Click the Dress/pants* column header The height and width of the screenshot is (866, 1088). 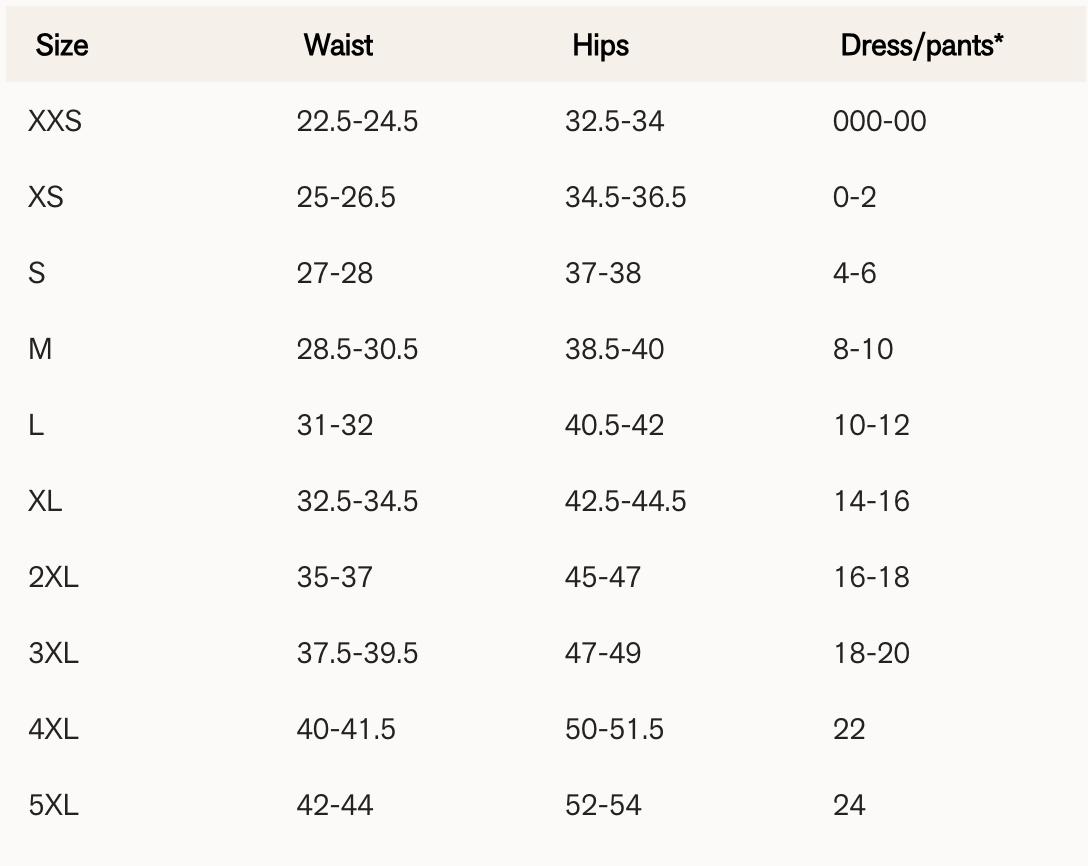click(x=921, y=45)
